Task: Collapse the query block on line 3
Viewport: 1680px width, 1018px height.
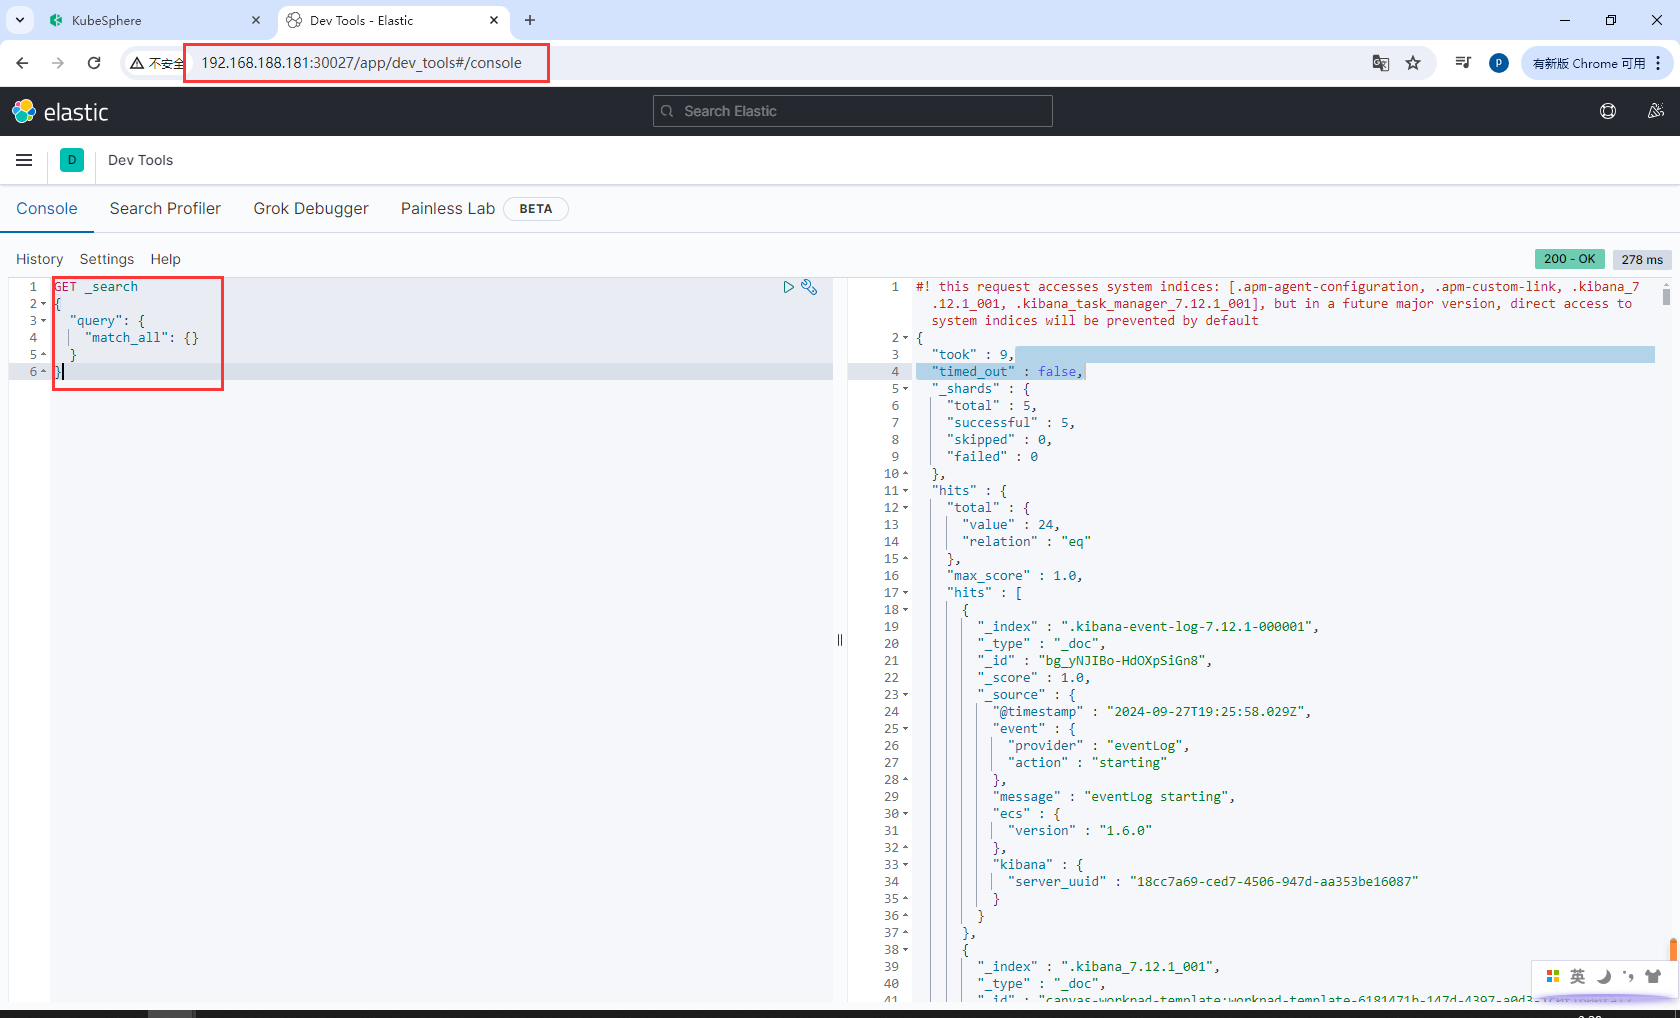Action: [x=44, y=321]
